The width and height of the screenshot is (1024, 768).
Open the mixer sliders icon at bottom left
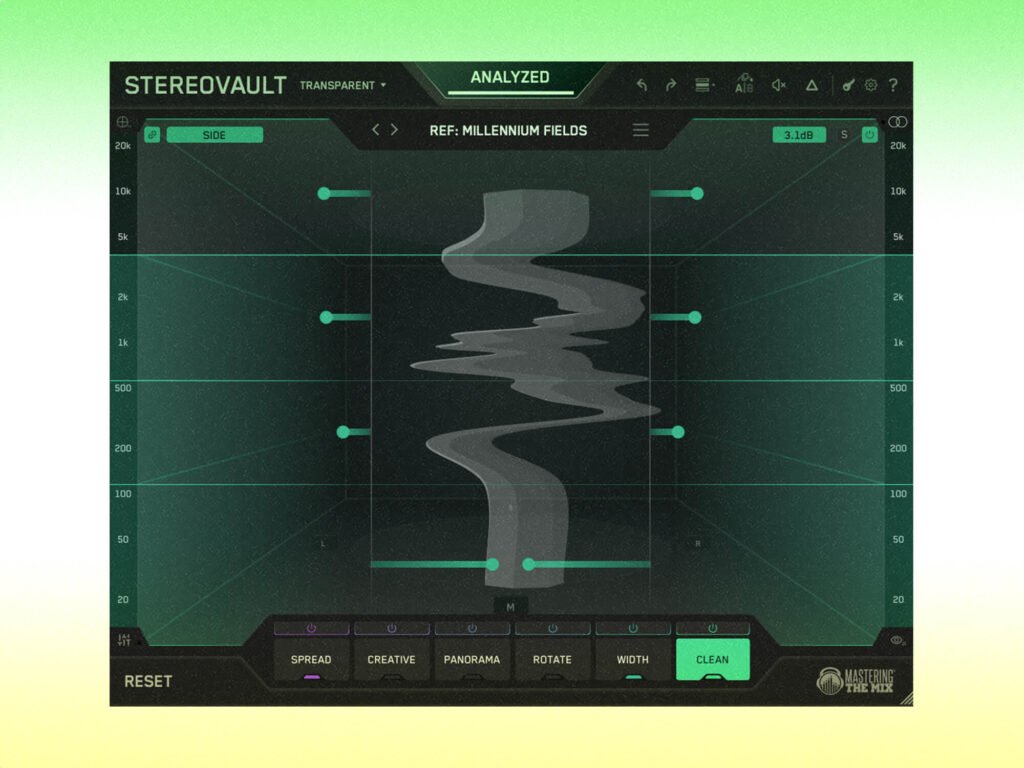(x=123, y=640)
